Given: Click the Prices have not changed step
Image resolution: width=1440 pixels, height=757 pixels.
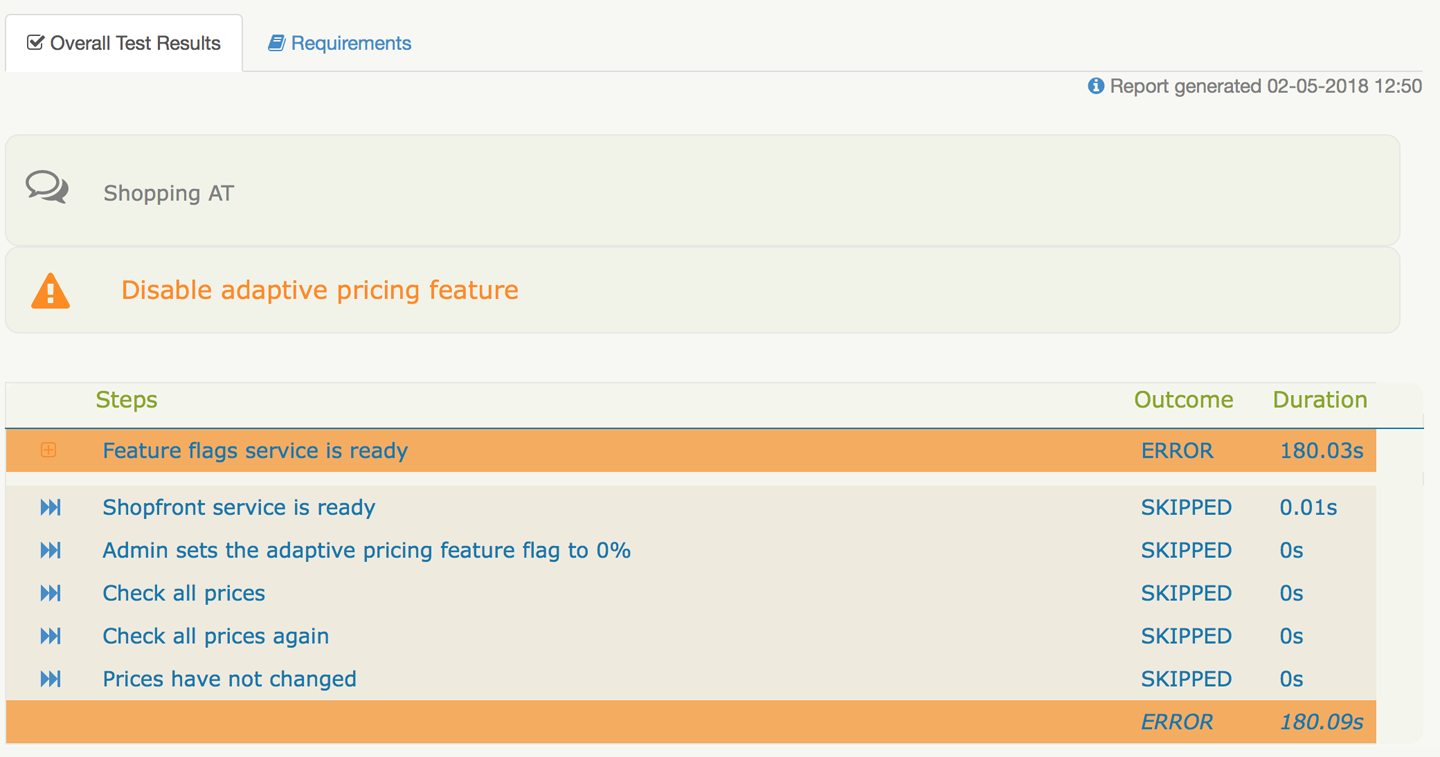Looking at the screenshot, I should 229,680.
